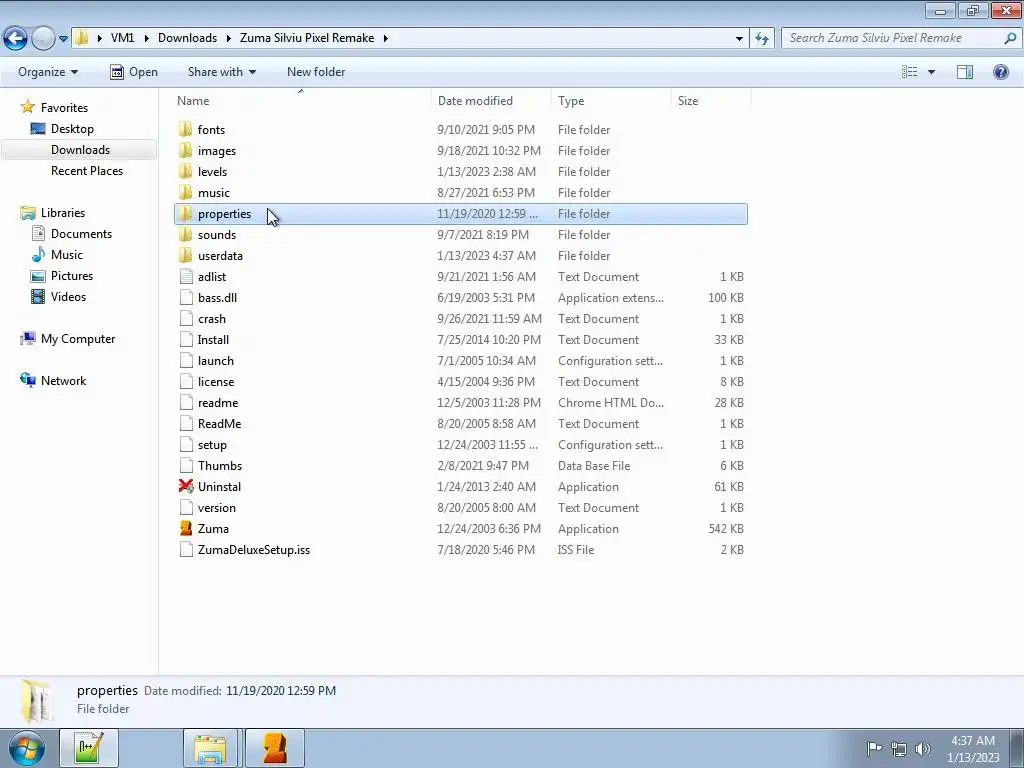
Task: Select Recent Places in the navigation pane
Action: [87, 170]
